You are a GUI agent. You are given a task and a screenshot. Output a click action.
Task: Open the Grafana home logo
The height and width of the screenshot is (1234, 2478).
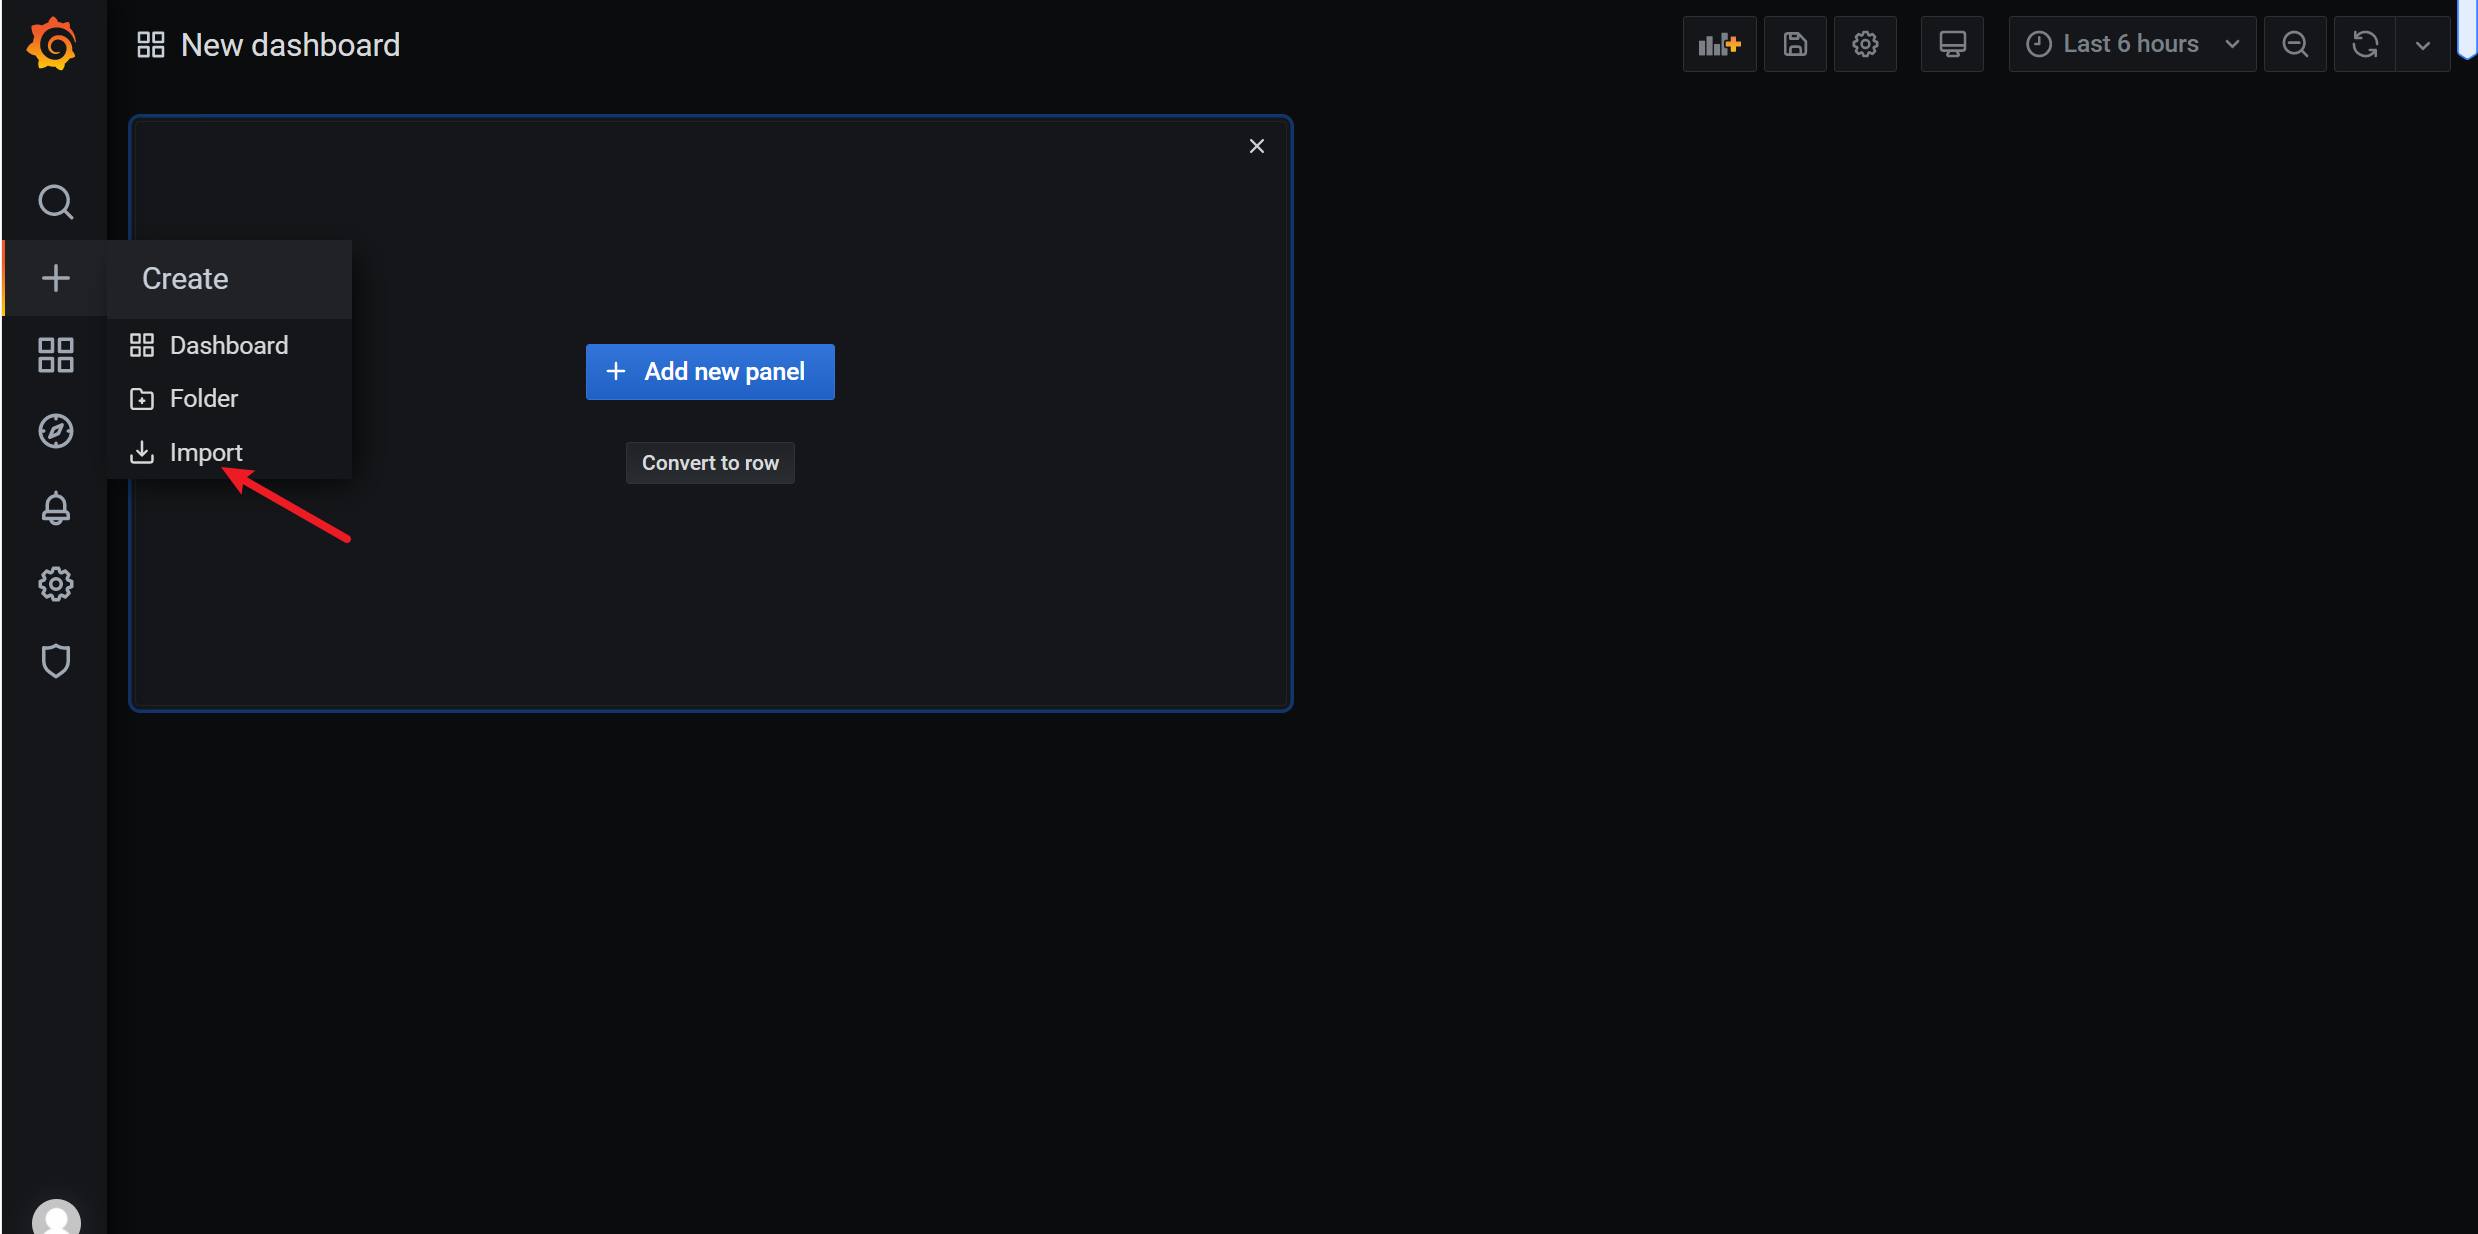click(52, 44)
